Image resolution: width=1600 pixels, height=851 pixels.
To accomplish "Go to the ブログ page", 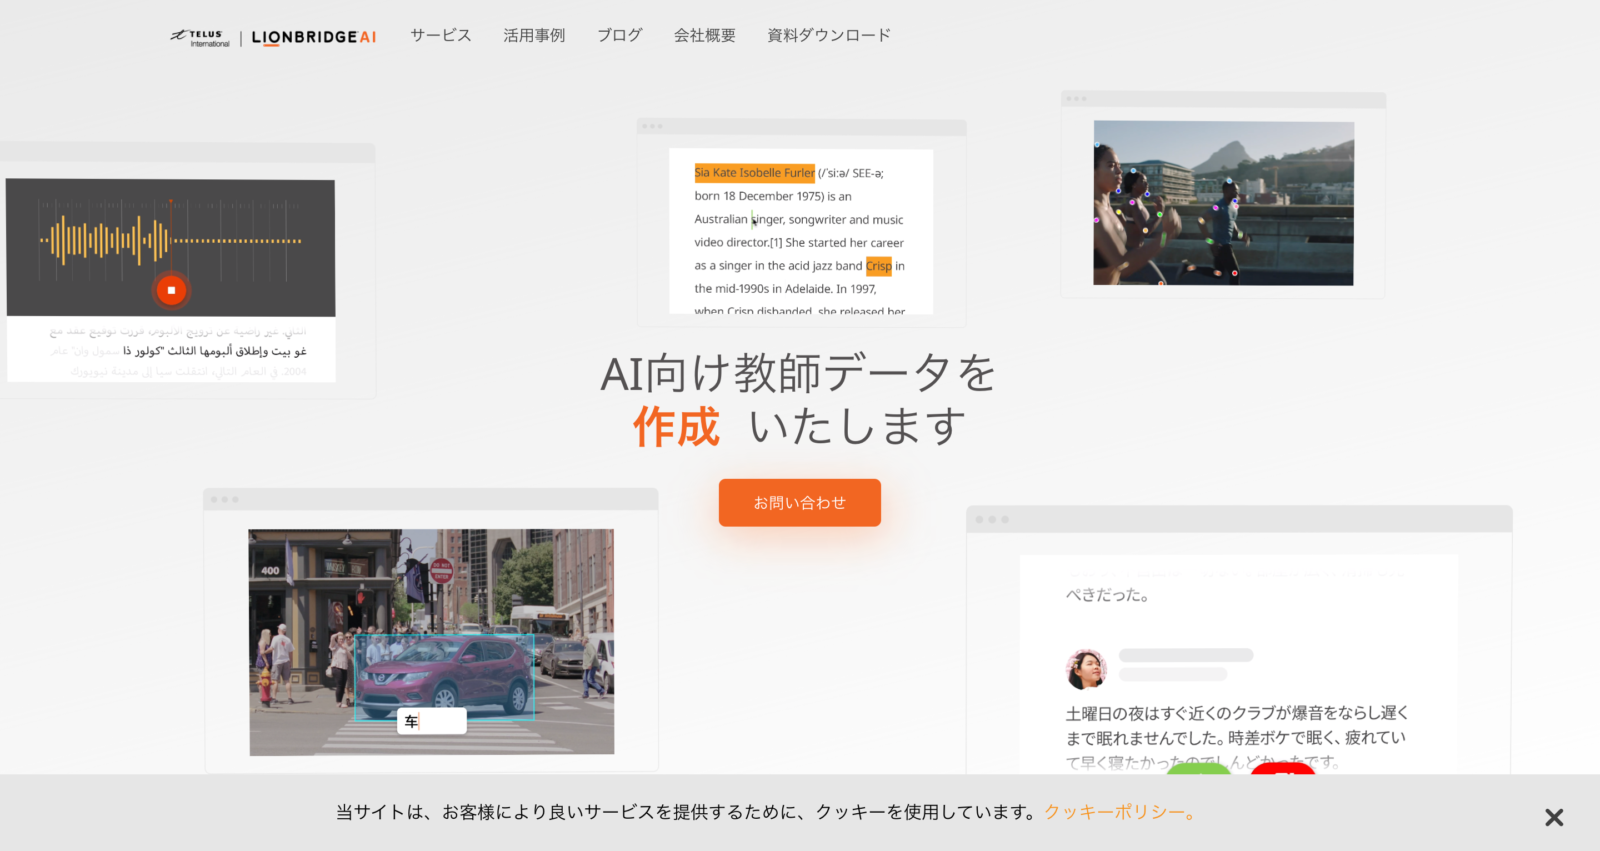I will pos(619,35).
